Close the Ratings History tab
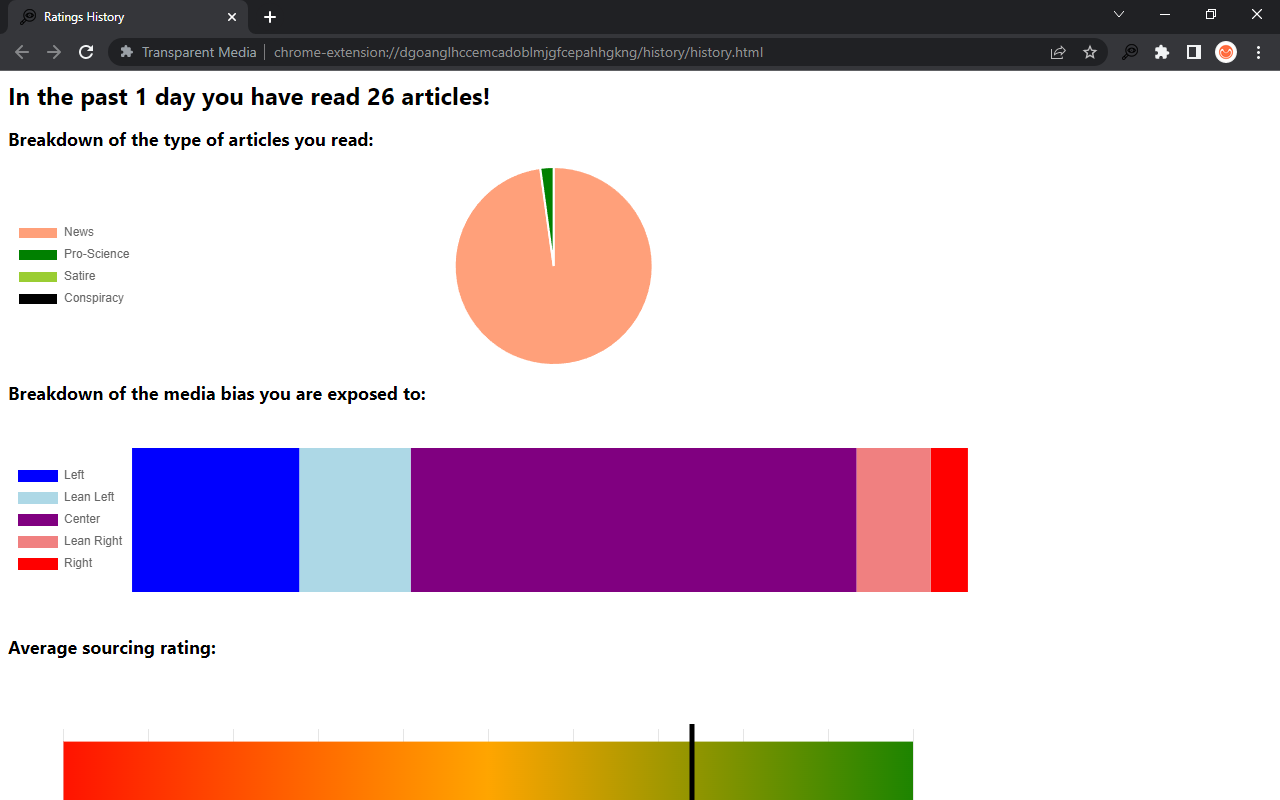Image resolution: width=1280 pixels, height=800 pixels. [x=232, y=17]
